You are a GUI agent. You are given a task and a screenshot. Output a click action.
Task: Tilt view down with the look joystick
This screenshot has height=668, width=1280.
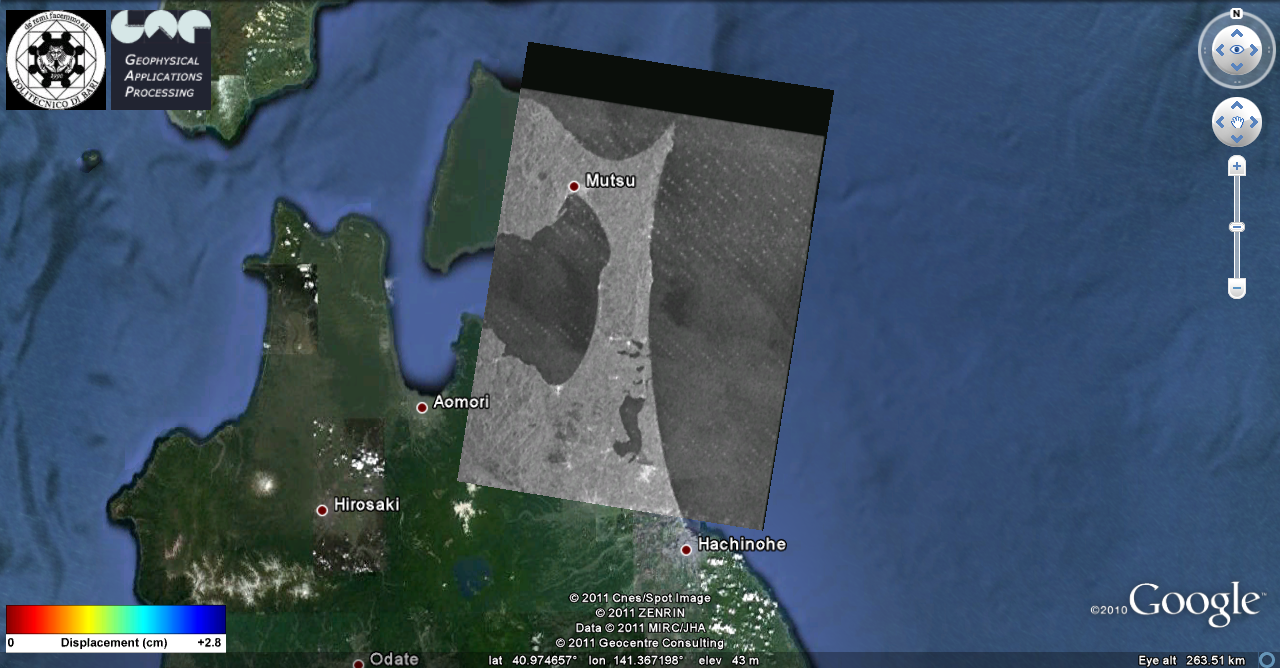(x=1237, y=67)
